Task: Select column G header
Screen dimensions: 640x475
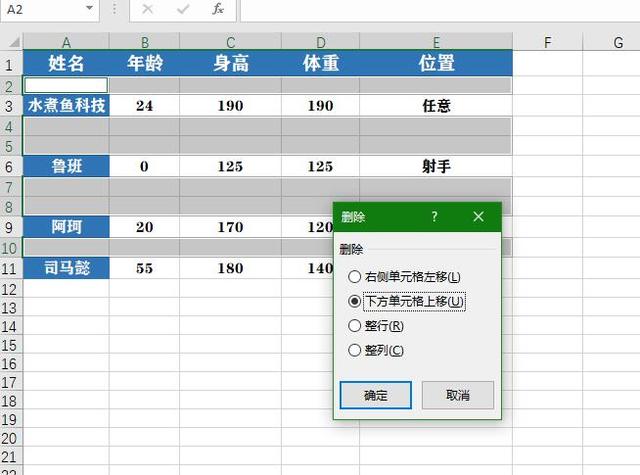Action: 611,42
